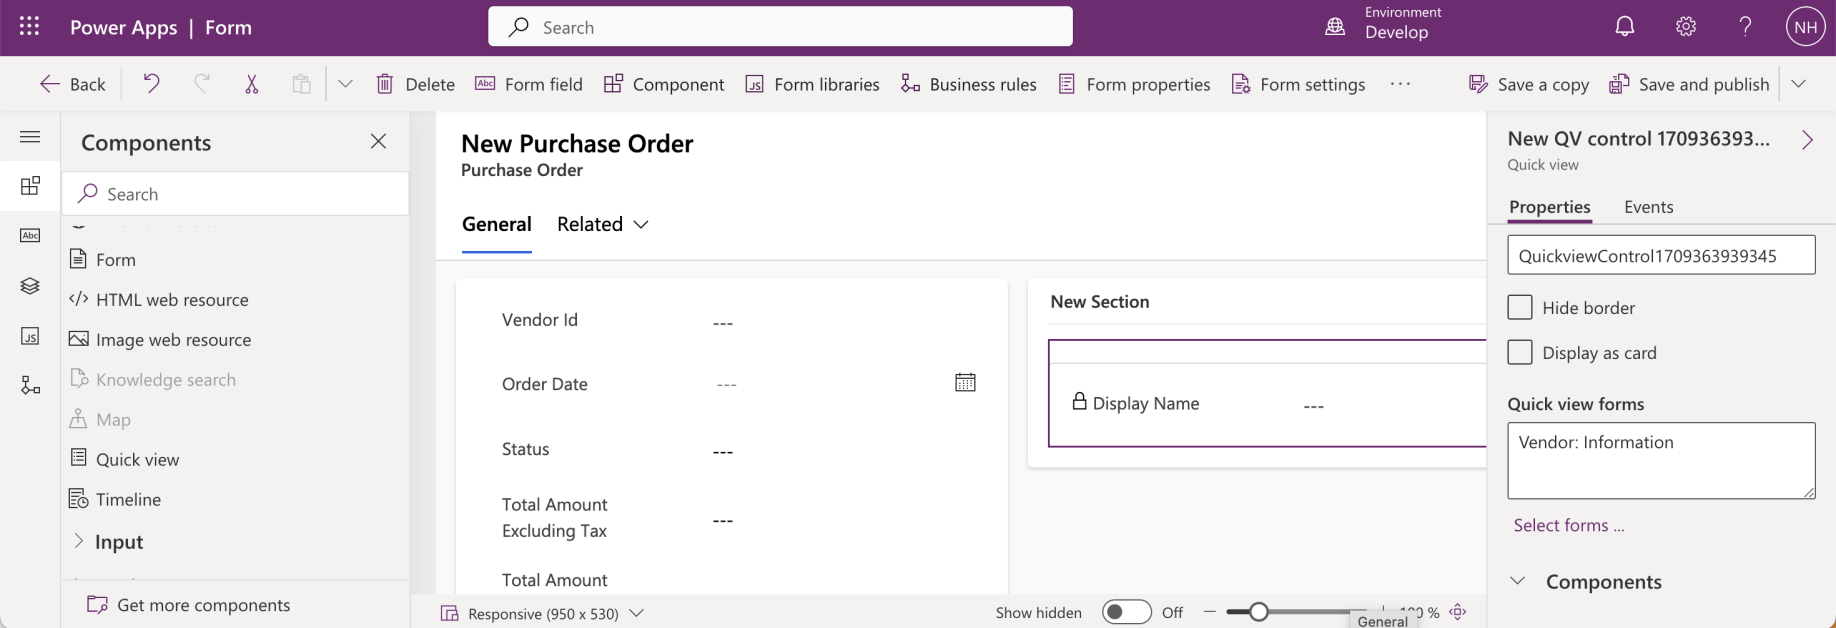Select the Form libraries JS icon in left rail
The width and height of the screenshot is (1836, 628).
pyautogui.click(x=30, y=336)
